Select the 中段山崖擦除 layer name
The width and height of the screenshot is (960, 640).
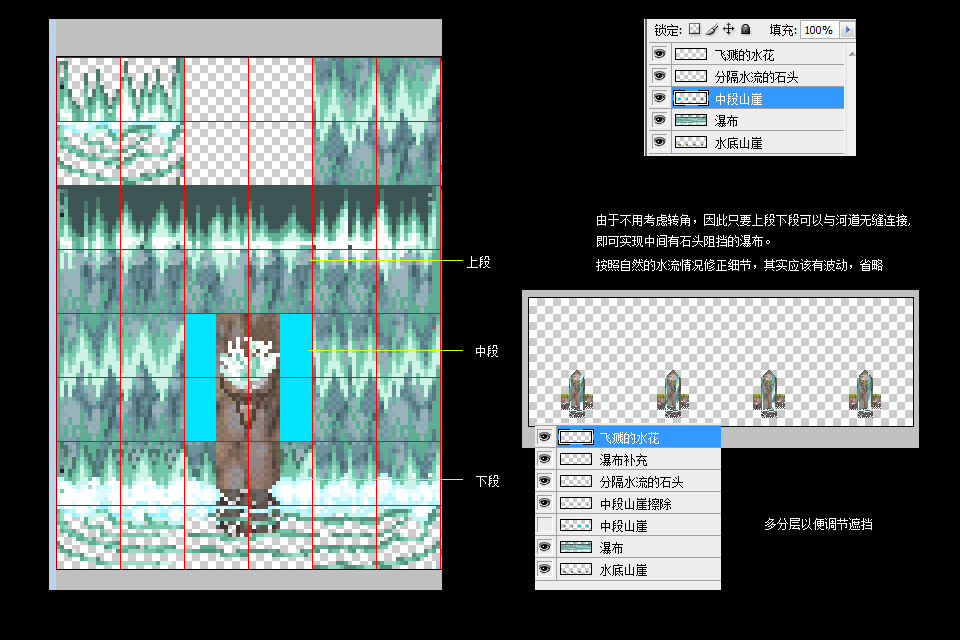coord(636,504)
